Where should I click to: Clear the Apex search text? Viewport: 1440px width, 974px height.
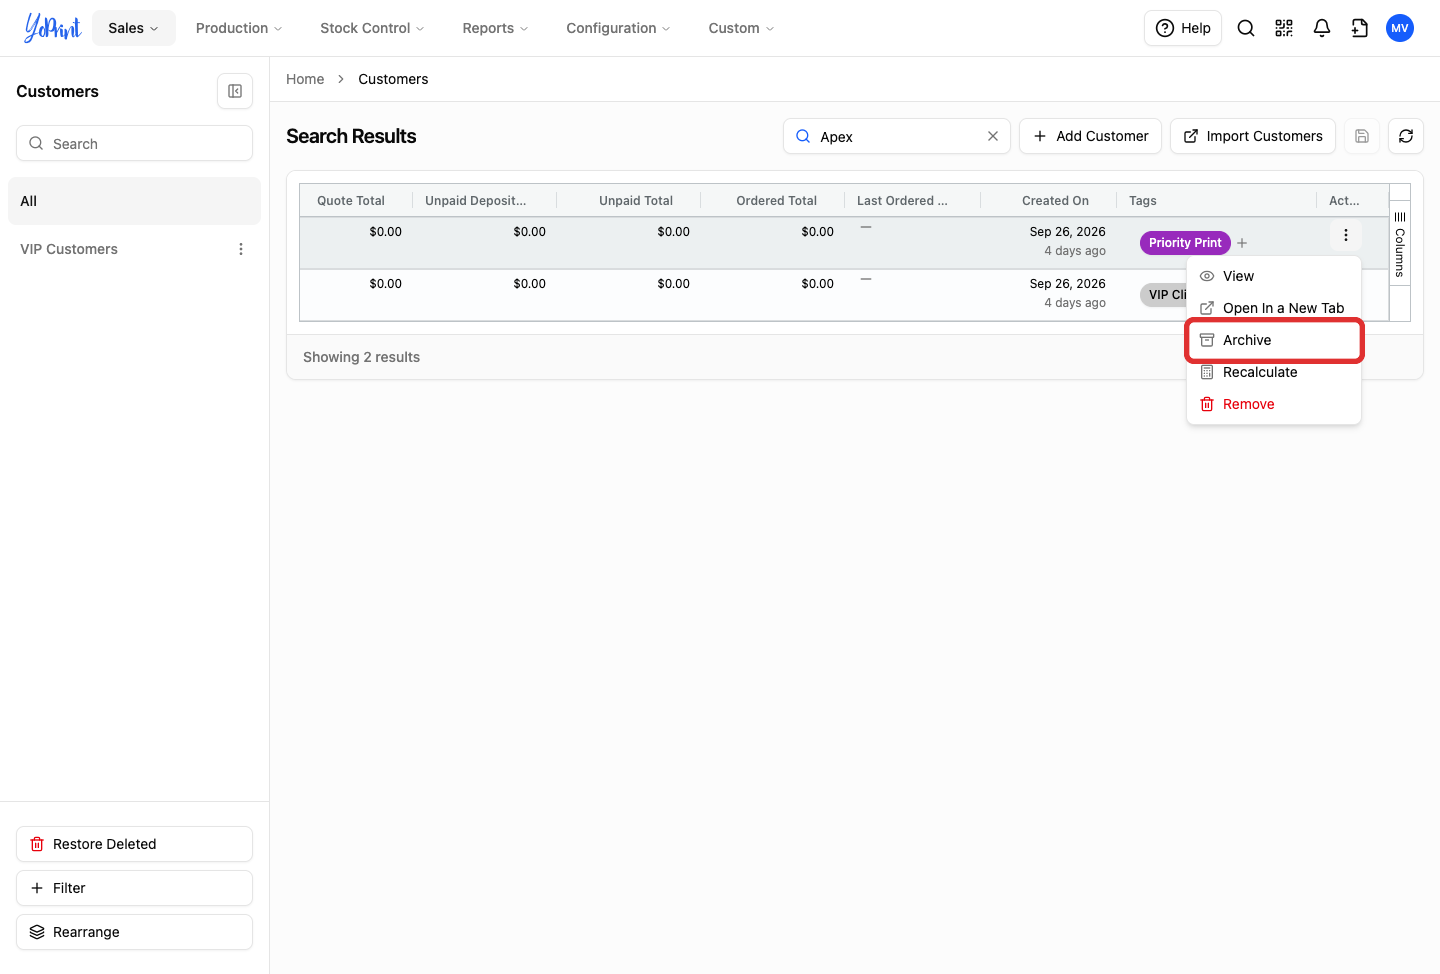[993, 136]
